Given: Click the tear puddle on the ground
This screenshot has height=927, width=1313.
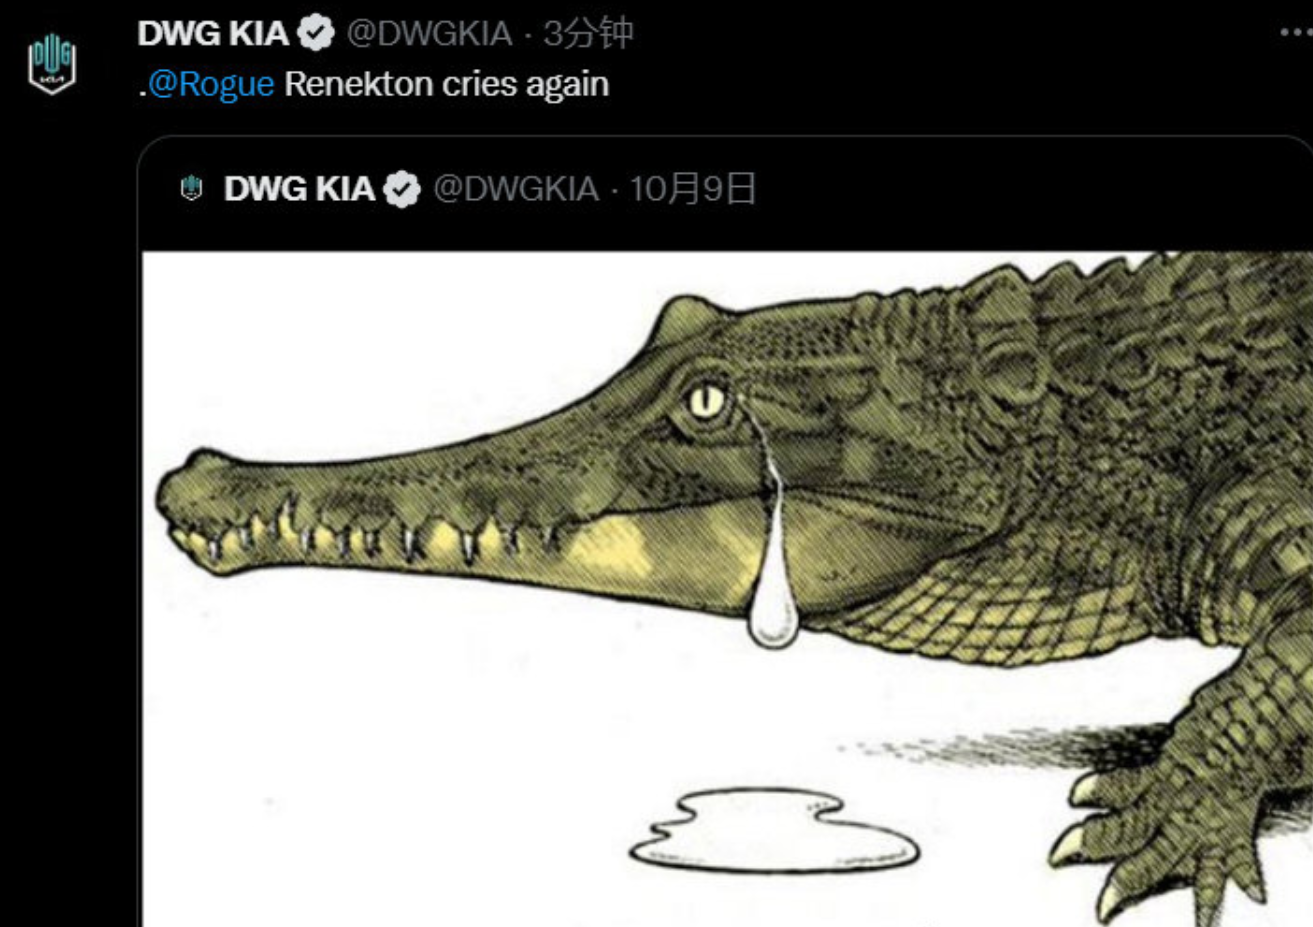Looking at the screenshot, I should [773, 830].
